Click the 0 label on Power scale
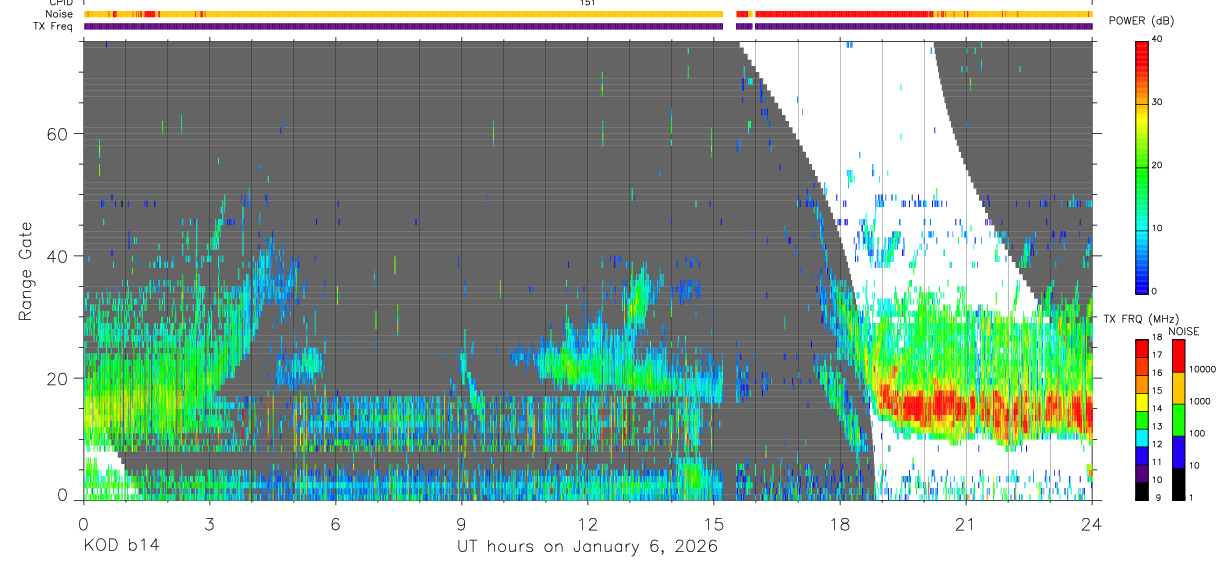1228x567 pixels. click(x=1155, y=291)
